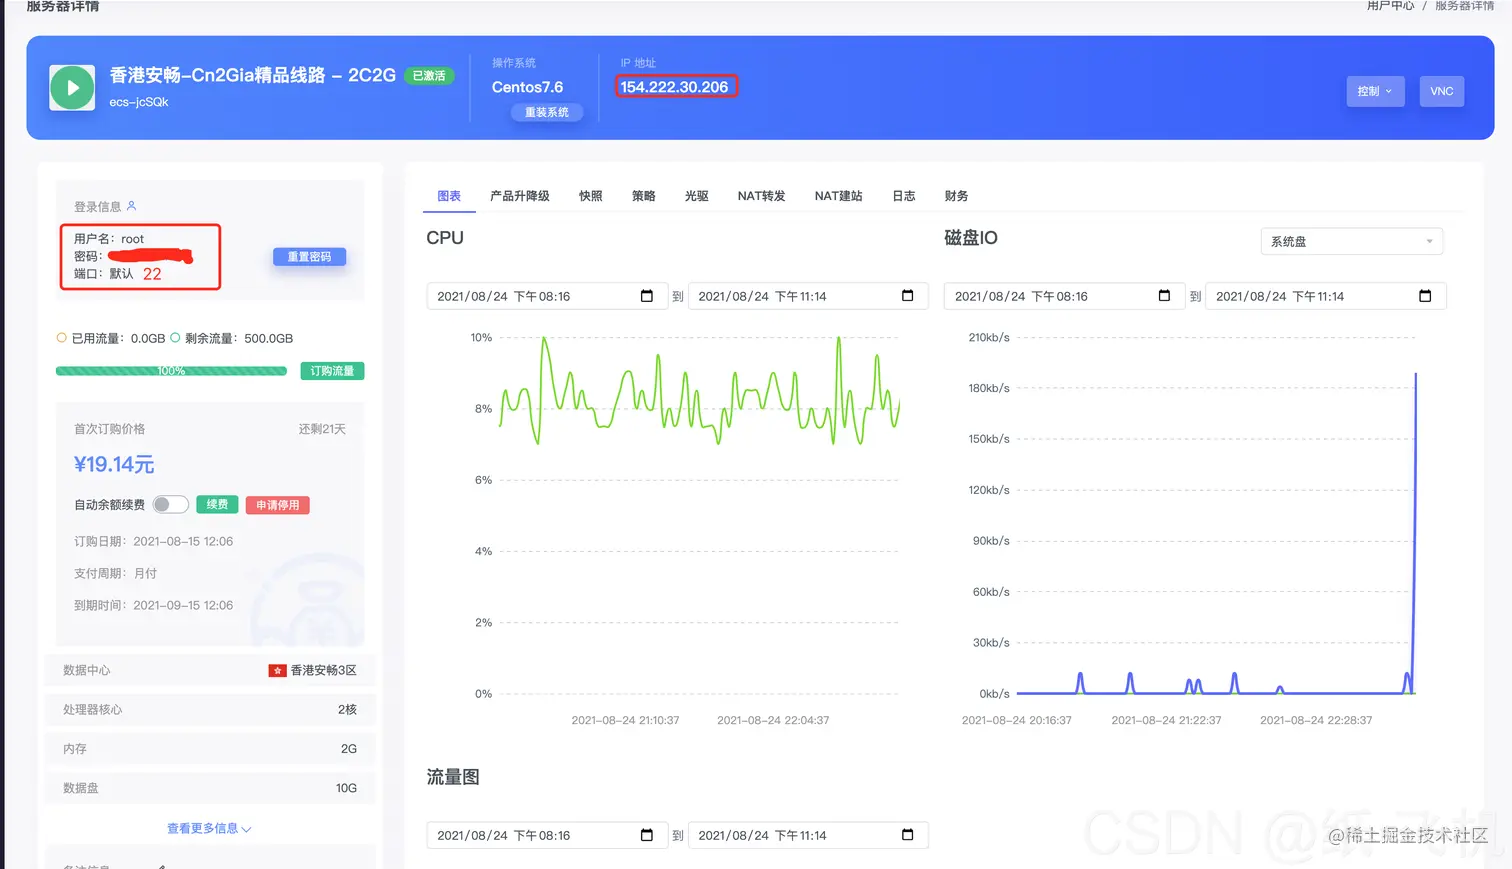
Task: Click the 订购流量 button
Action: pyautogui.click(x=332, y=371)
